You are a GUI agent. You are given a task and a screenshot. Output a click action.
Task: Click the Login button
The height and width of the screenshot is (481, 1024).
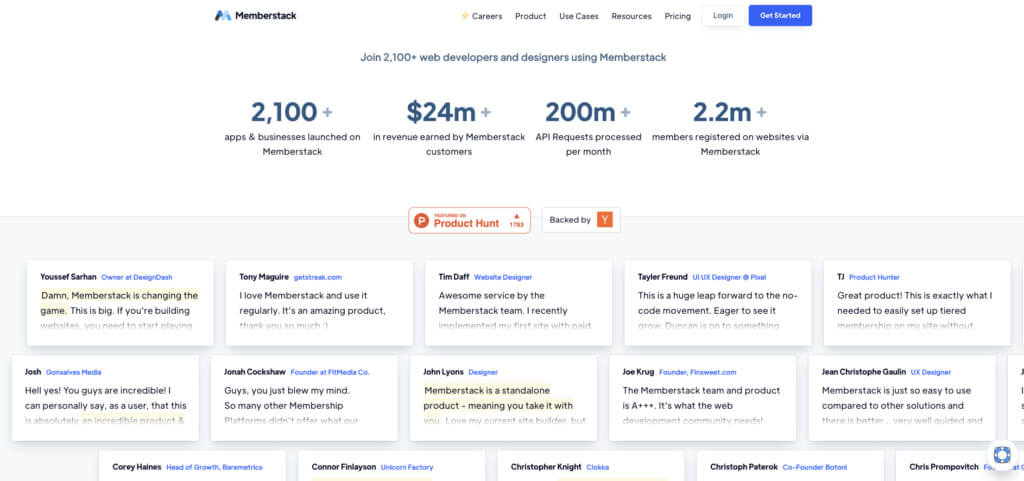[x=723, y=16]
